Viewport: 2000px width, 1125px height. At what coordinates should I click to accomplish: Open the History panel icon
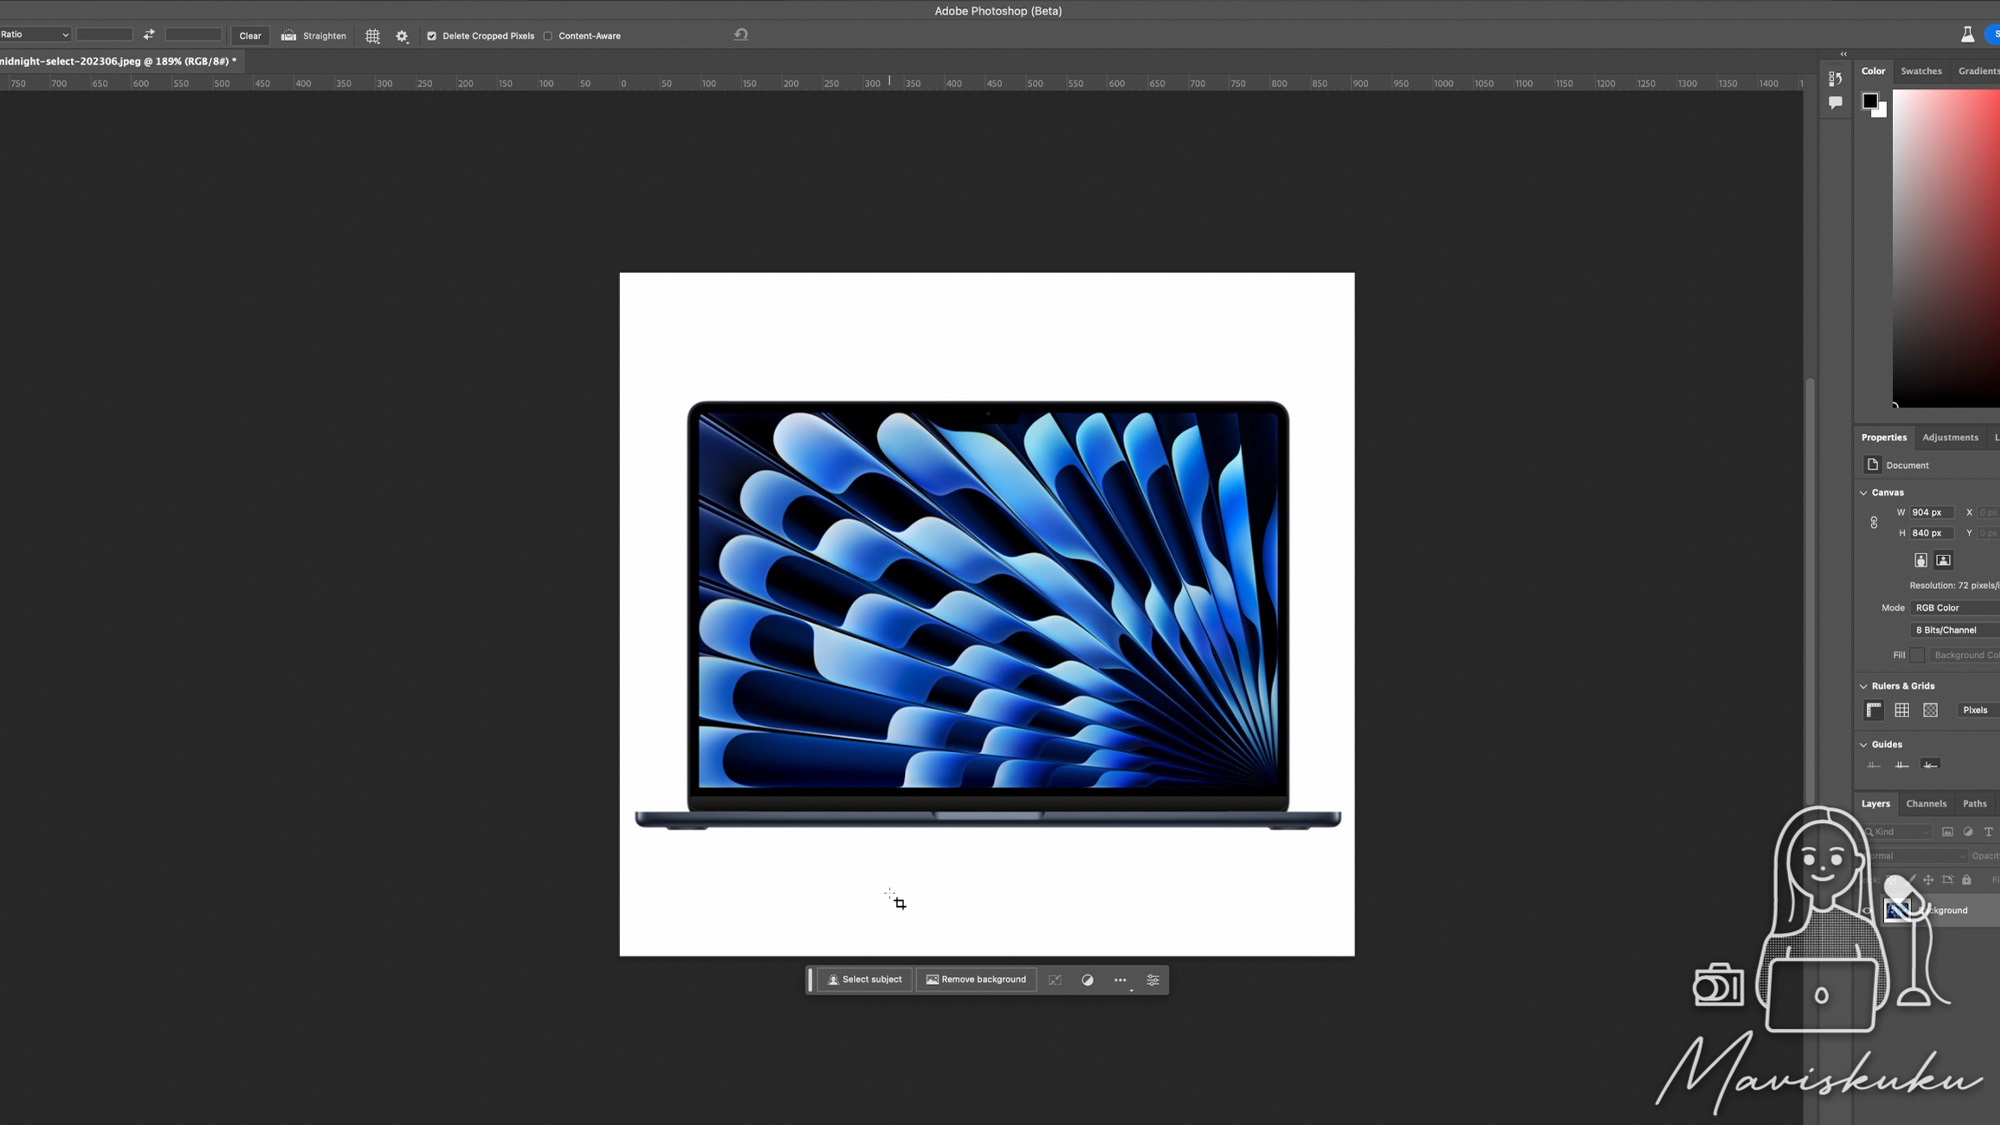[1835, 78]
